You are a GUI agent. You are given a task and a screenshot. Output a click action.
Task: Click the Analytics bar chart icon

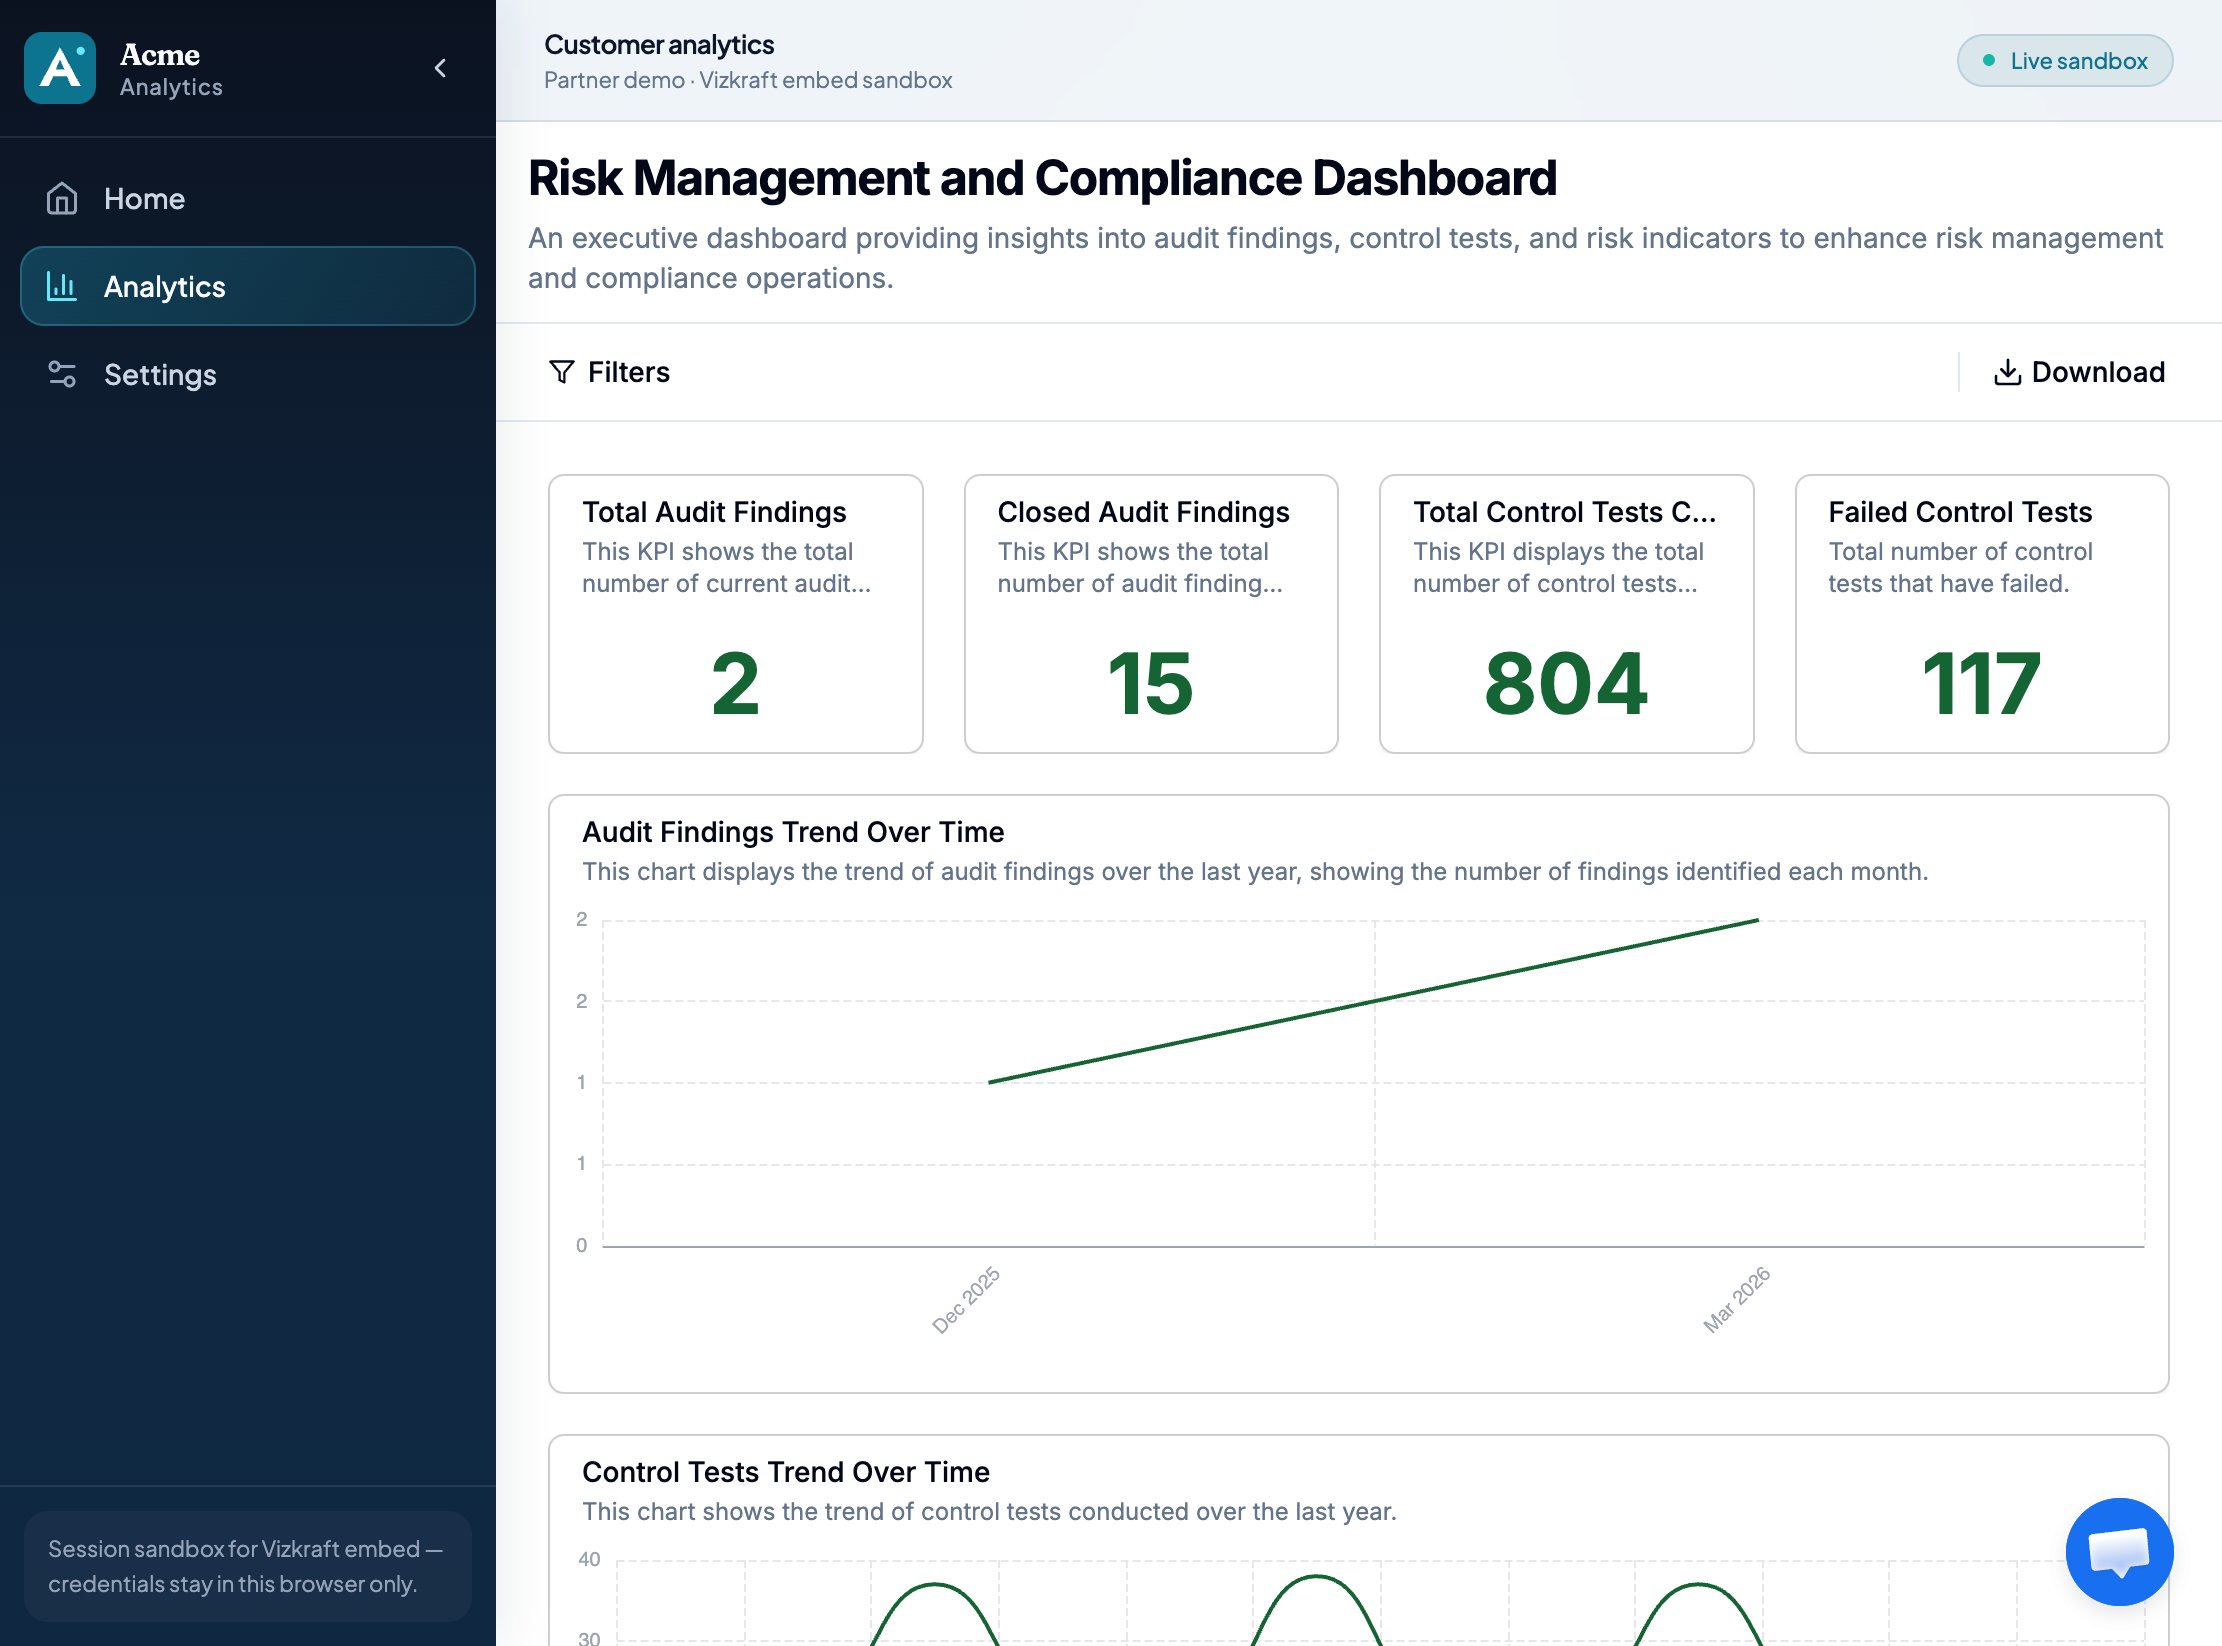62,286
